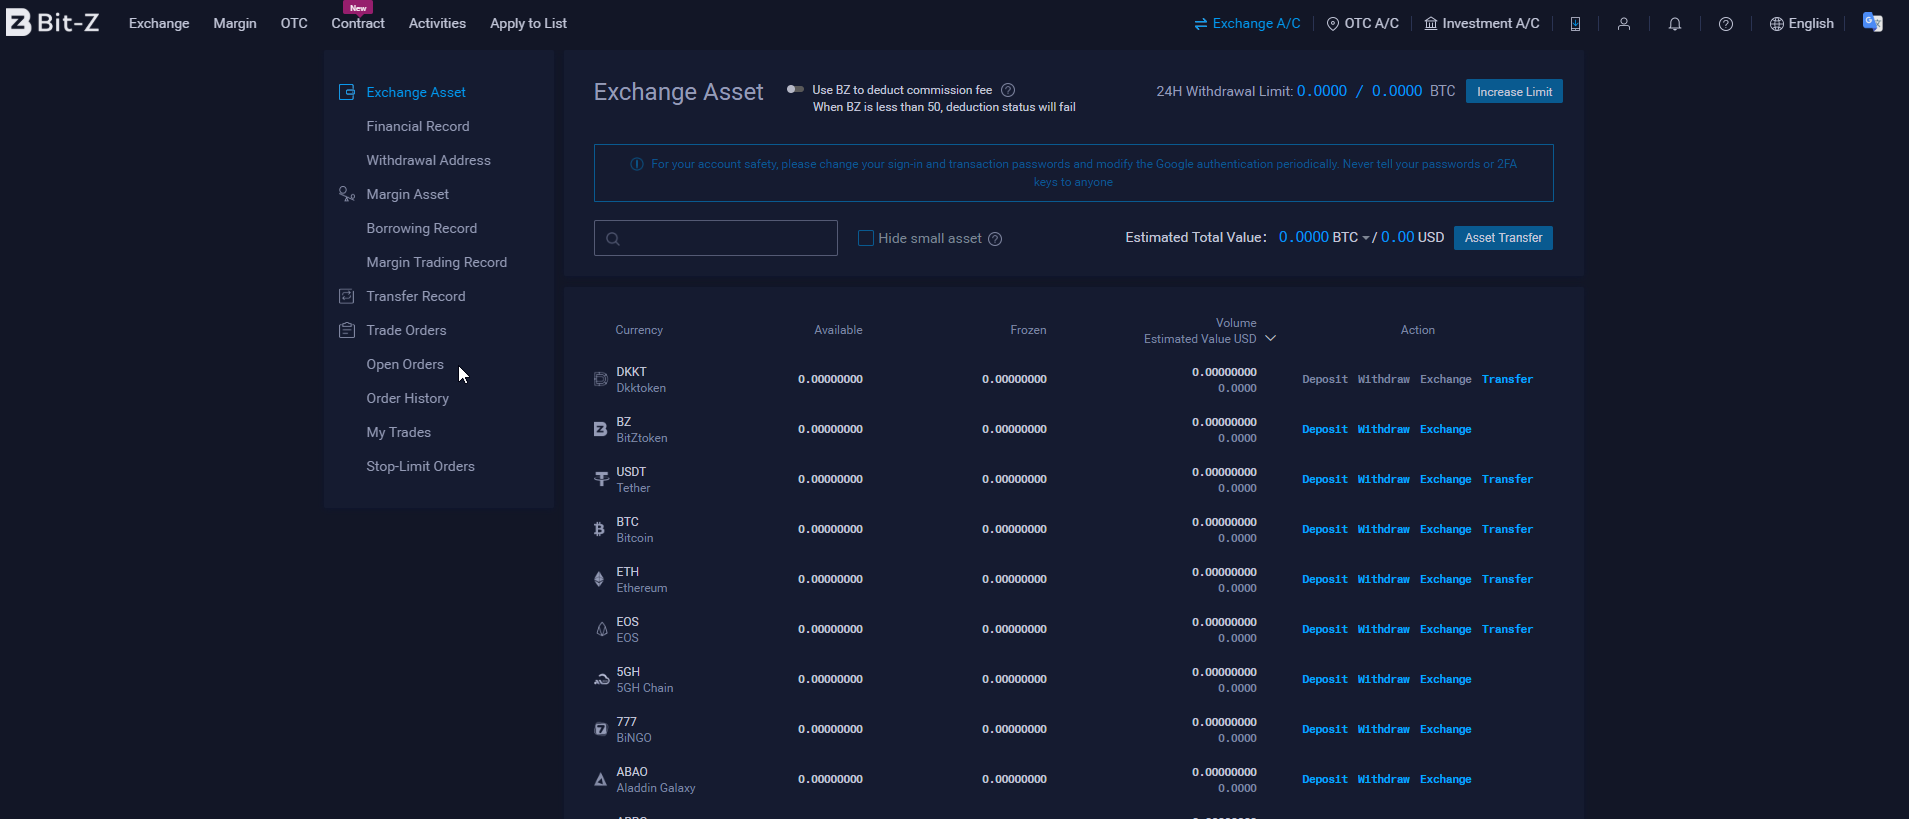Click Deposit for the BZ row
The width and height of the screenshot is (1909, 819).
[x=1325, y=429]
